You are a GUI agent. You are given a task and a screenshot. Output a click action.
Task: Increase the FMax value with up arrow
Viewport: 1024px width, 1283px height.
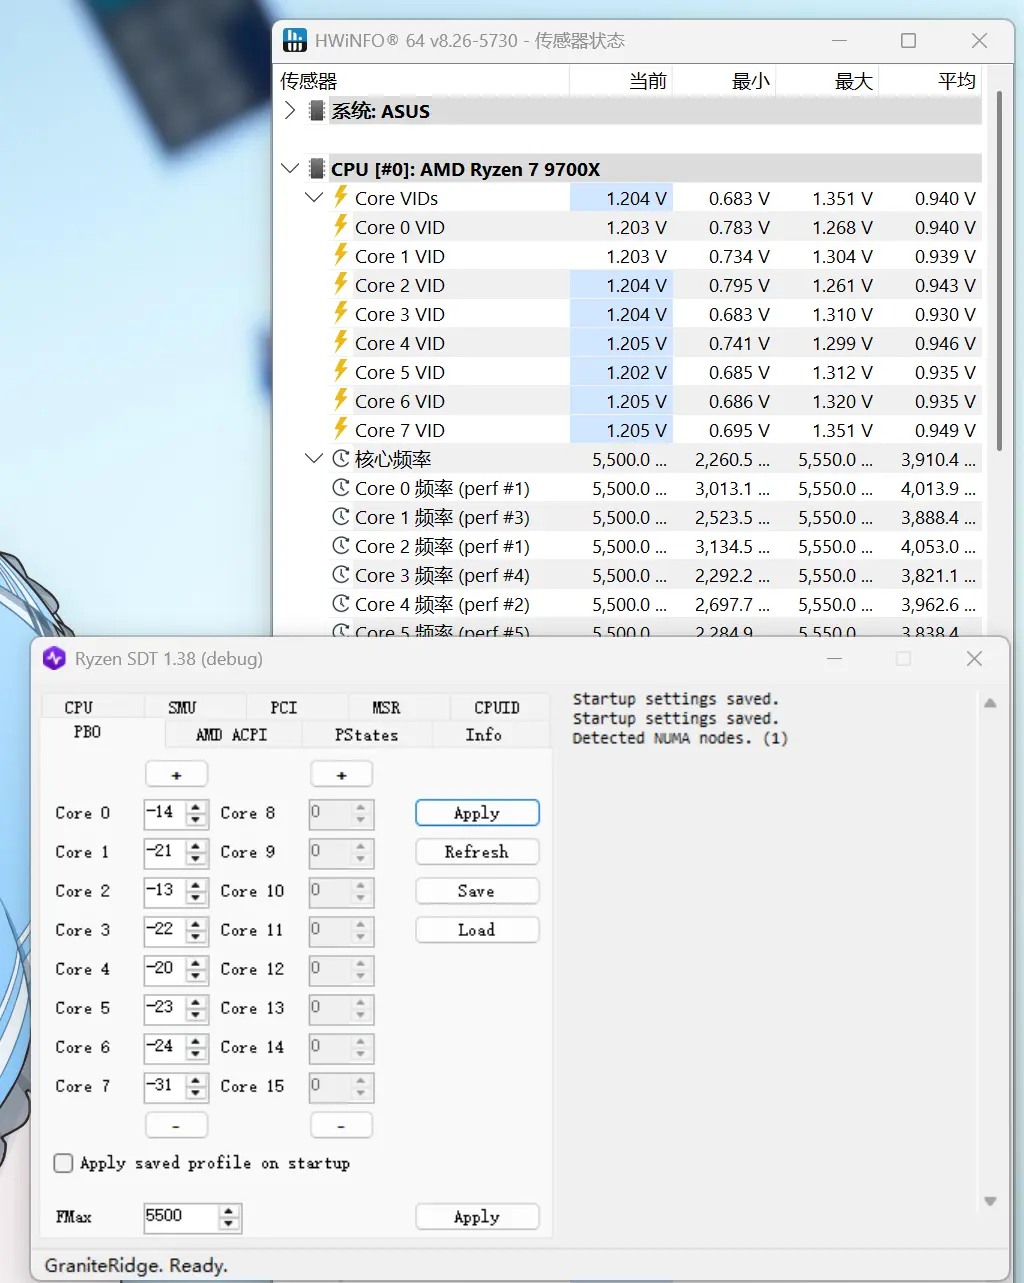tap(230, 1211)
